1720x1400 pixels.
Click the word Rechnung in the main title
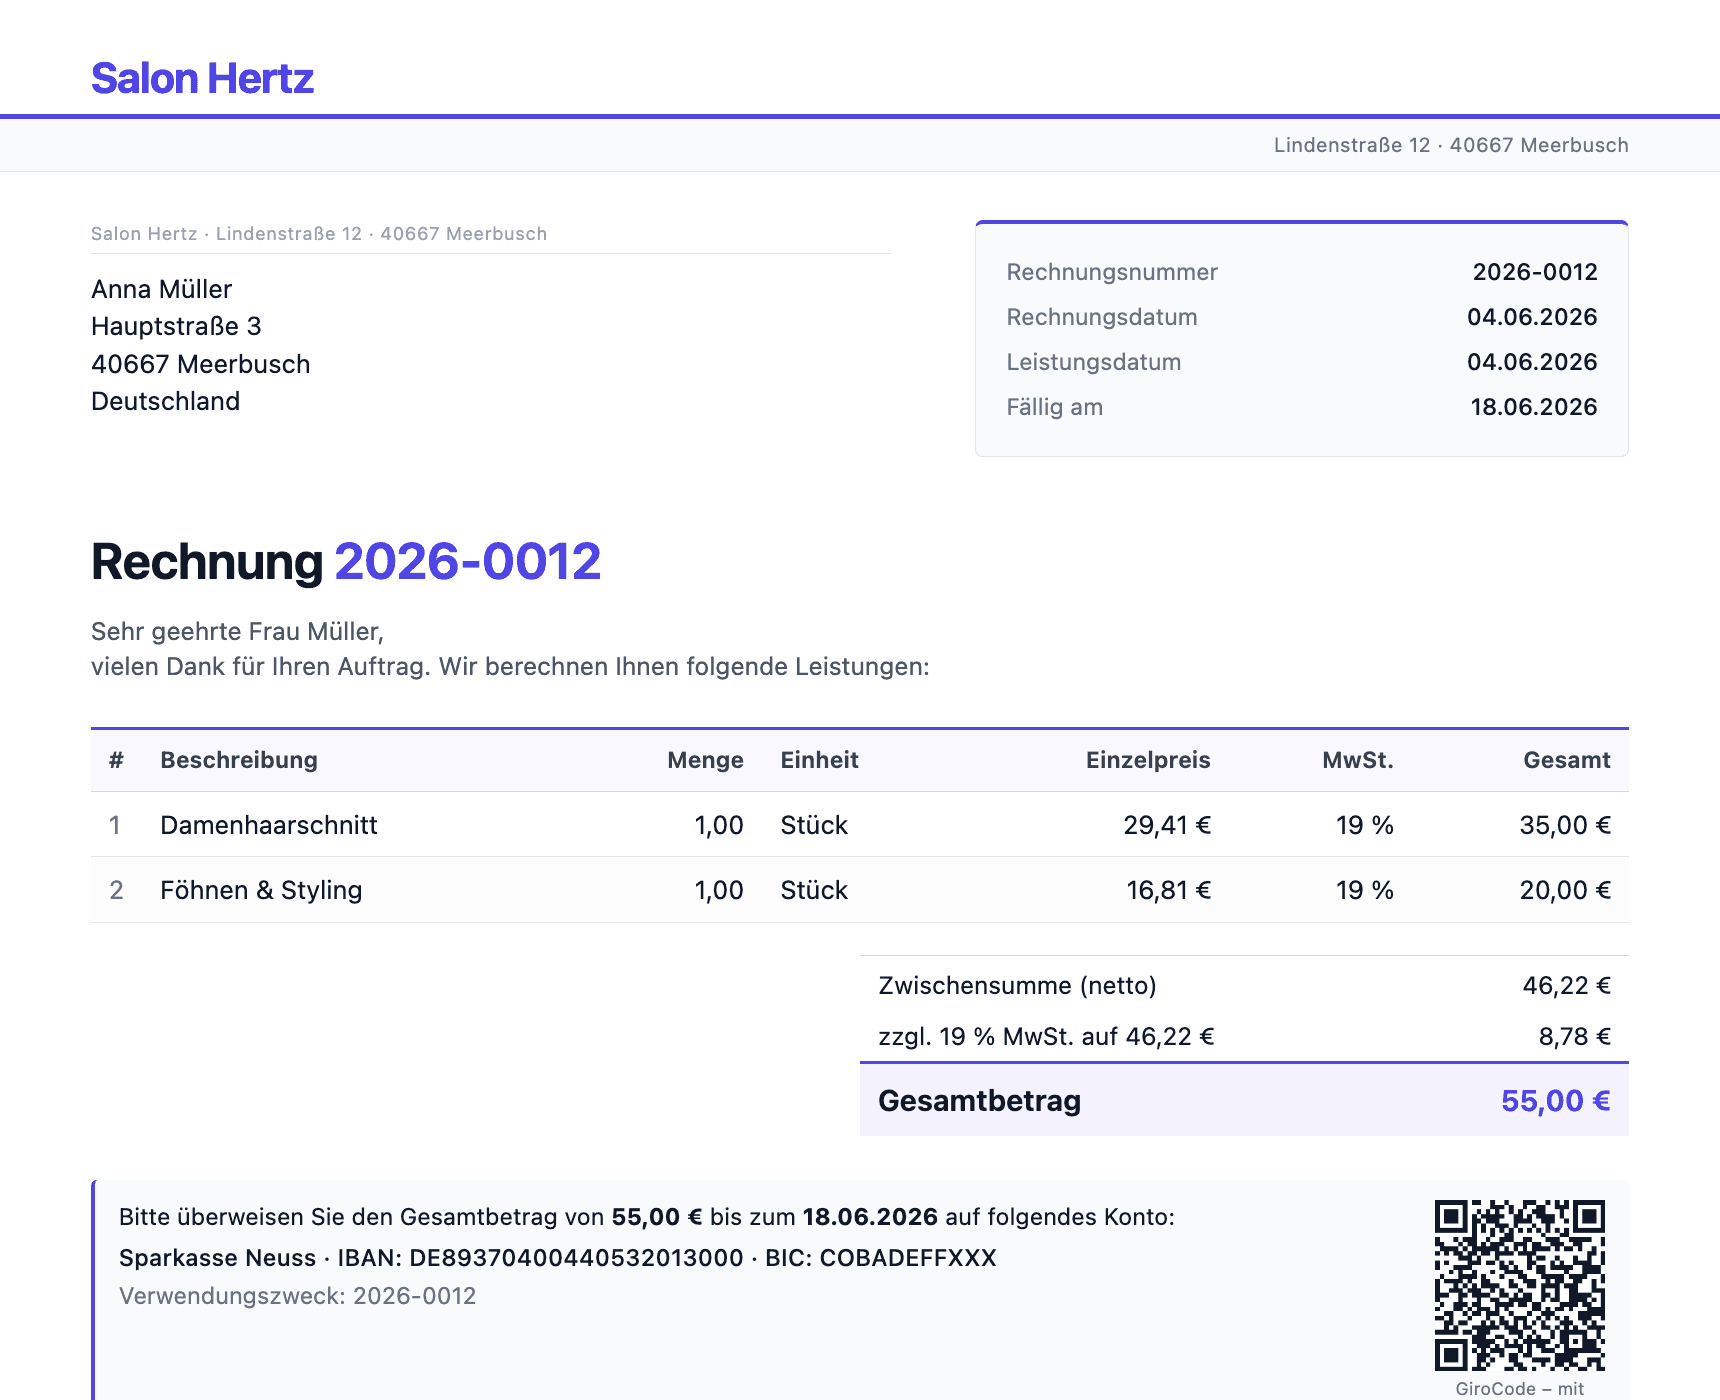point(207,562)
